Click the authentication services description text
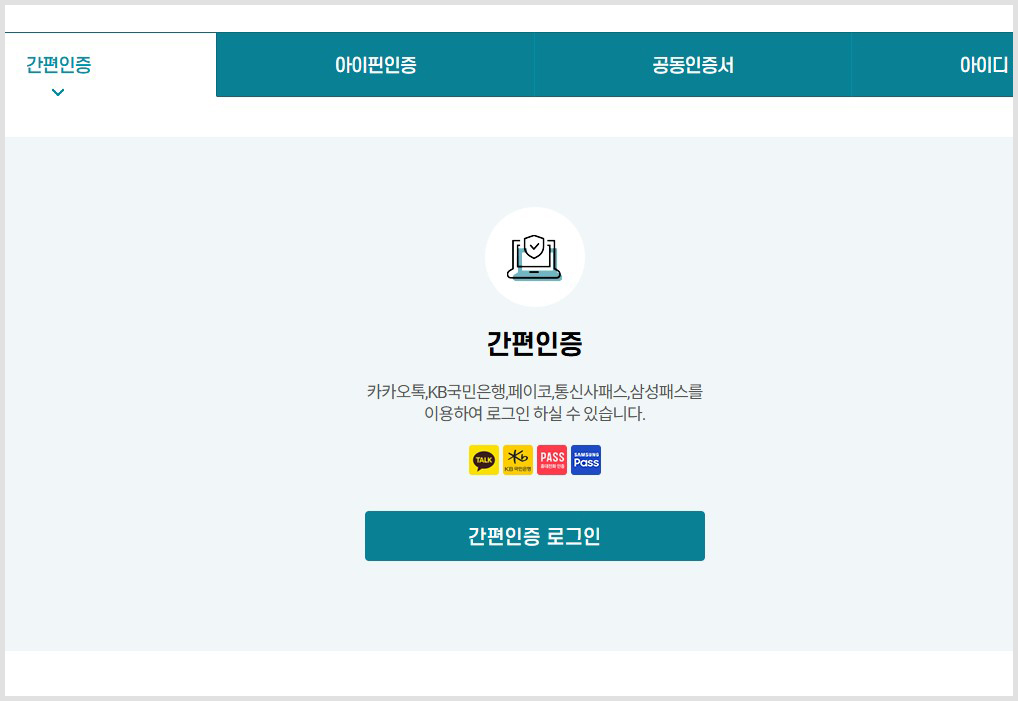 click(535, 402)
